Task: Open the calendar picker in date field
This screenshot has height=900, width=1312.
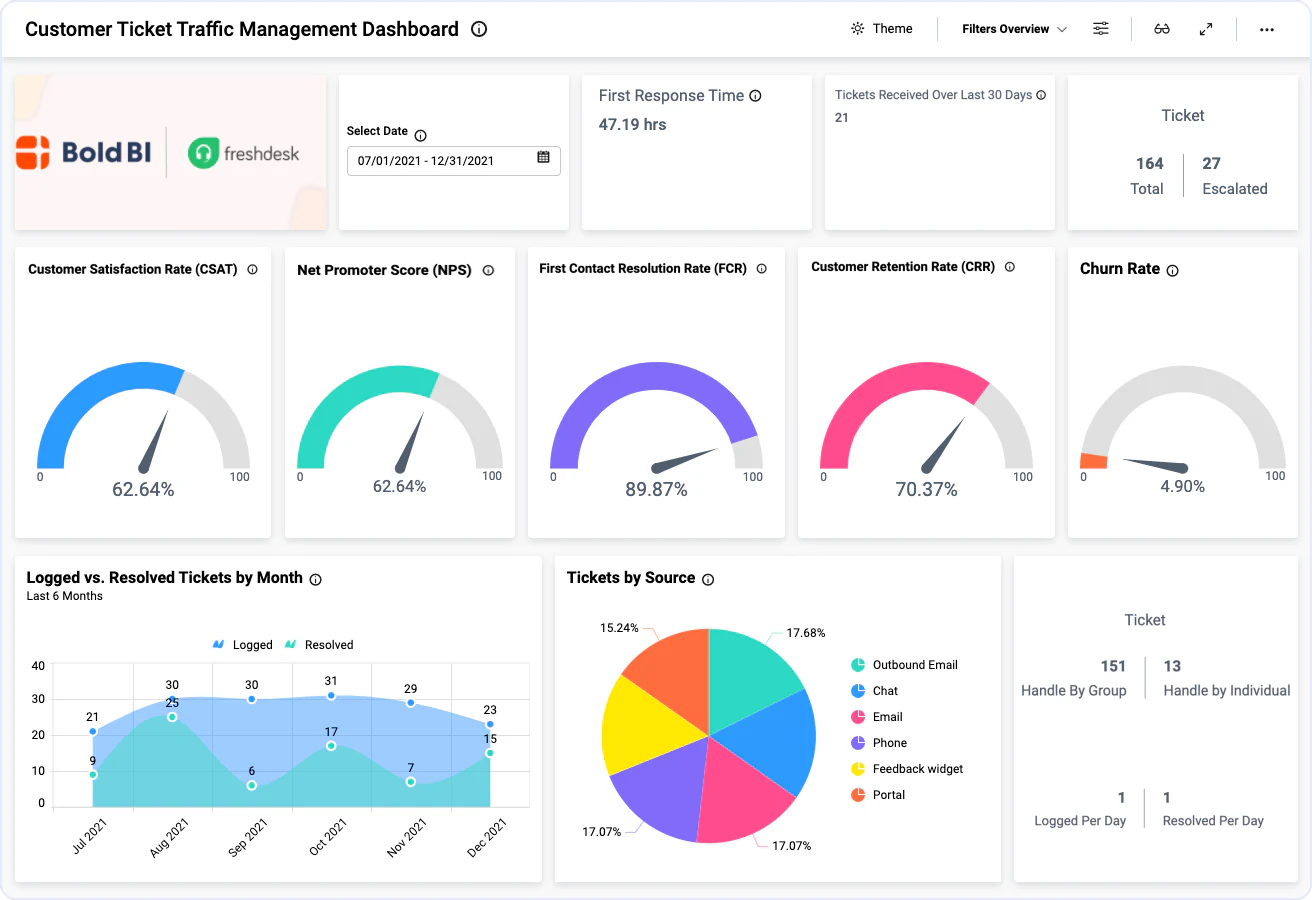Action: (x=543, y=157)
